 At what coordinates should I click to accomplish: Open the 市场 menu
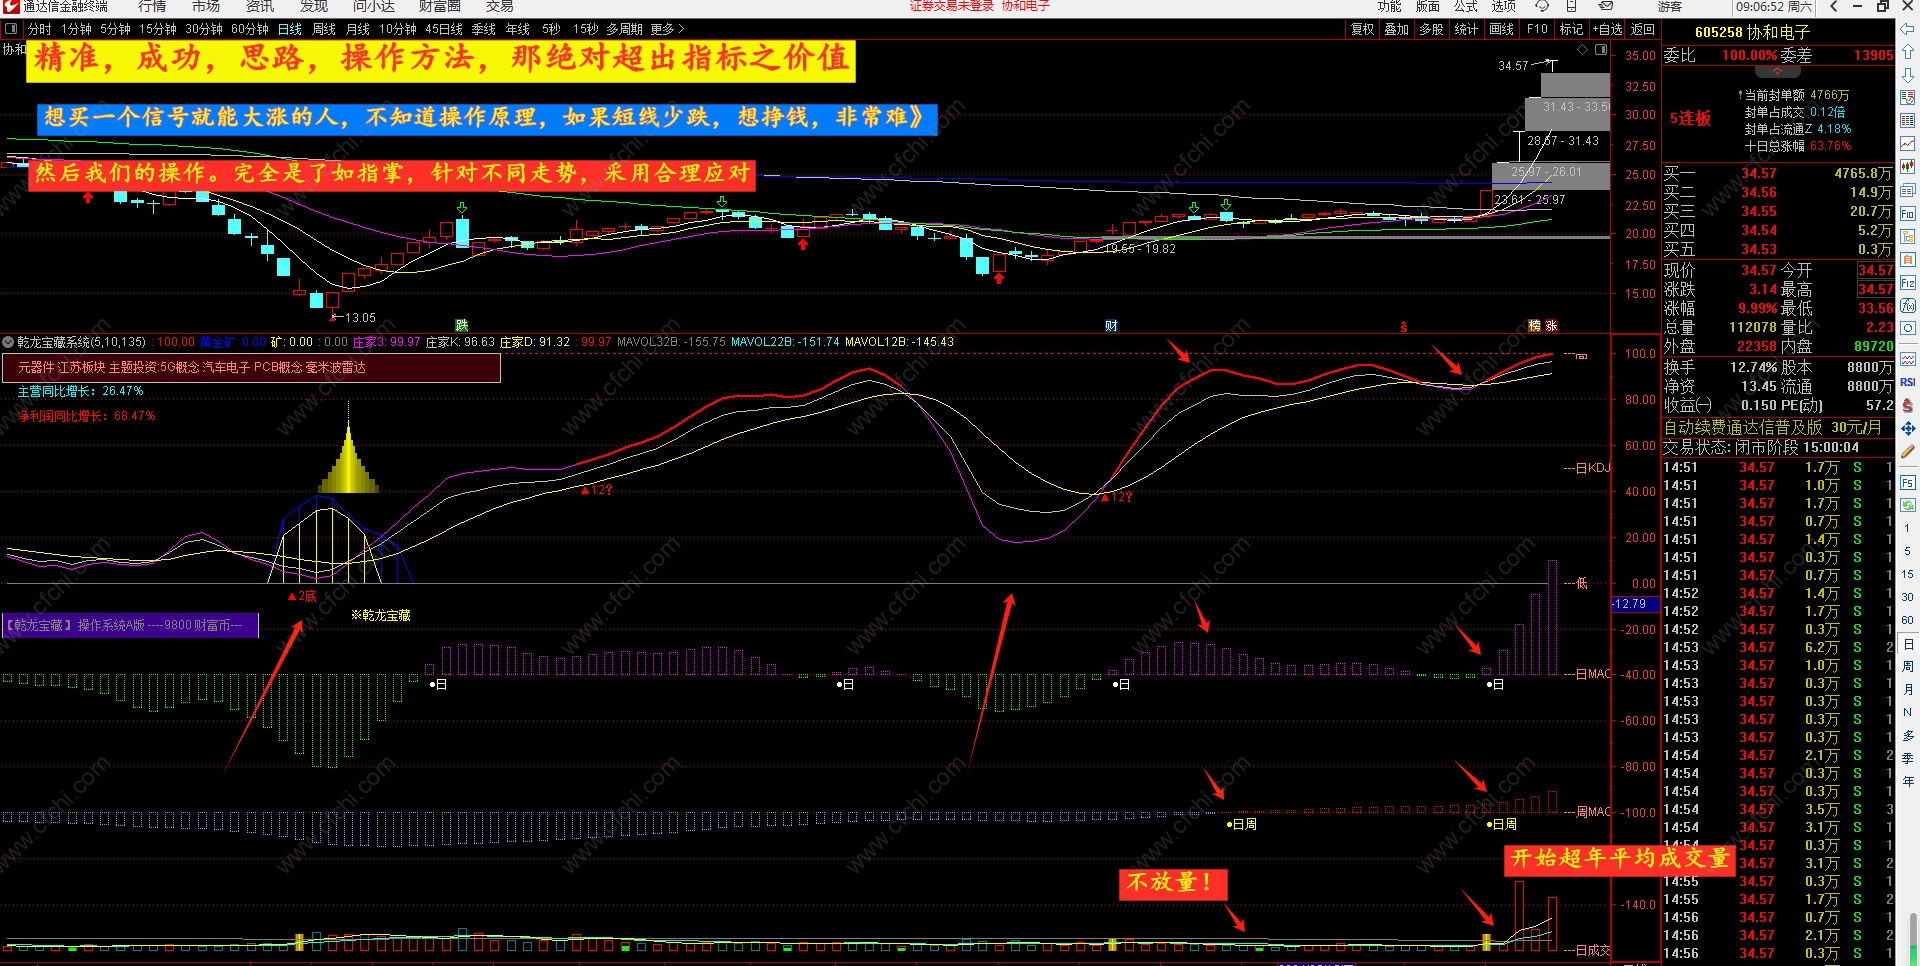coord(206,6)
